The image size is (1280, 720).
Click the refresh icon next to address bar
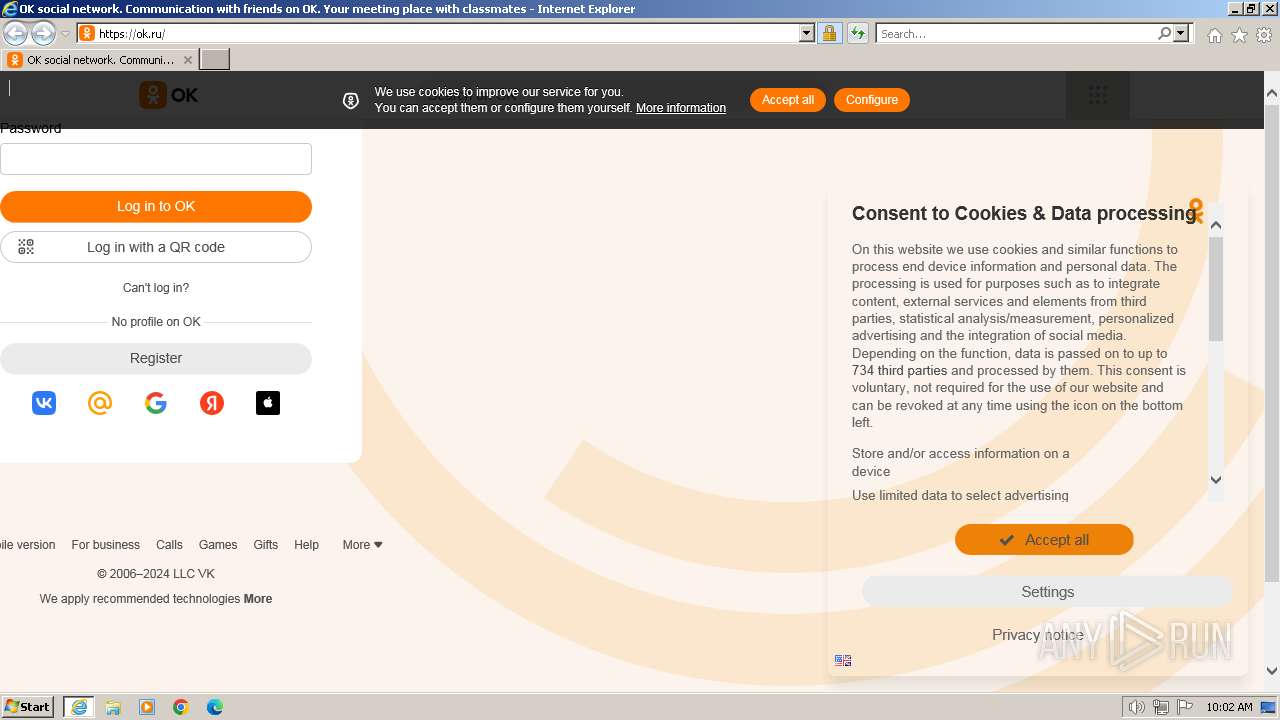tap(857, 33)
